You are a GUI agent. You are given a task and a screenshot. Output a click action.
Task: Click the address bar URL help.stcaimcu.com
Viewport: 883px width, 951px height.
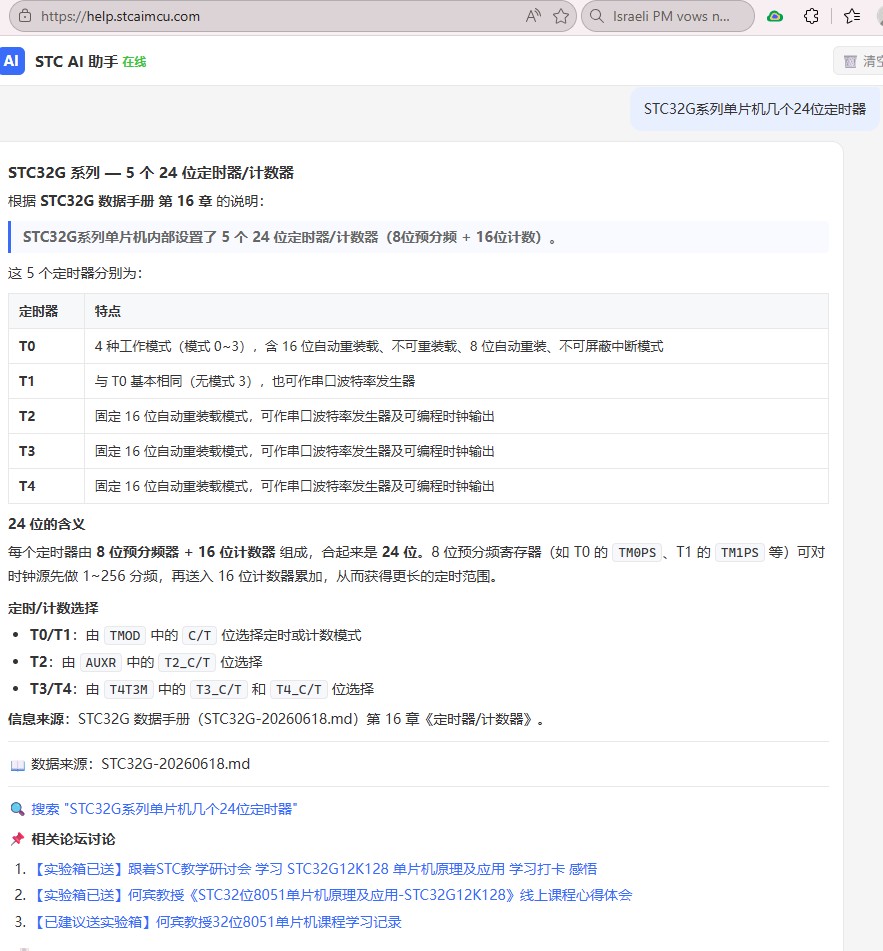[x=120, y=16]
